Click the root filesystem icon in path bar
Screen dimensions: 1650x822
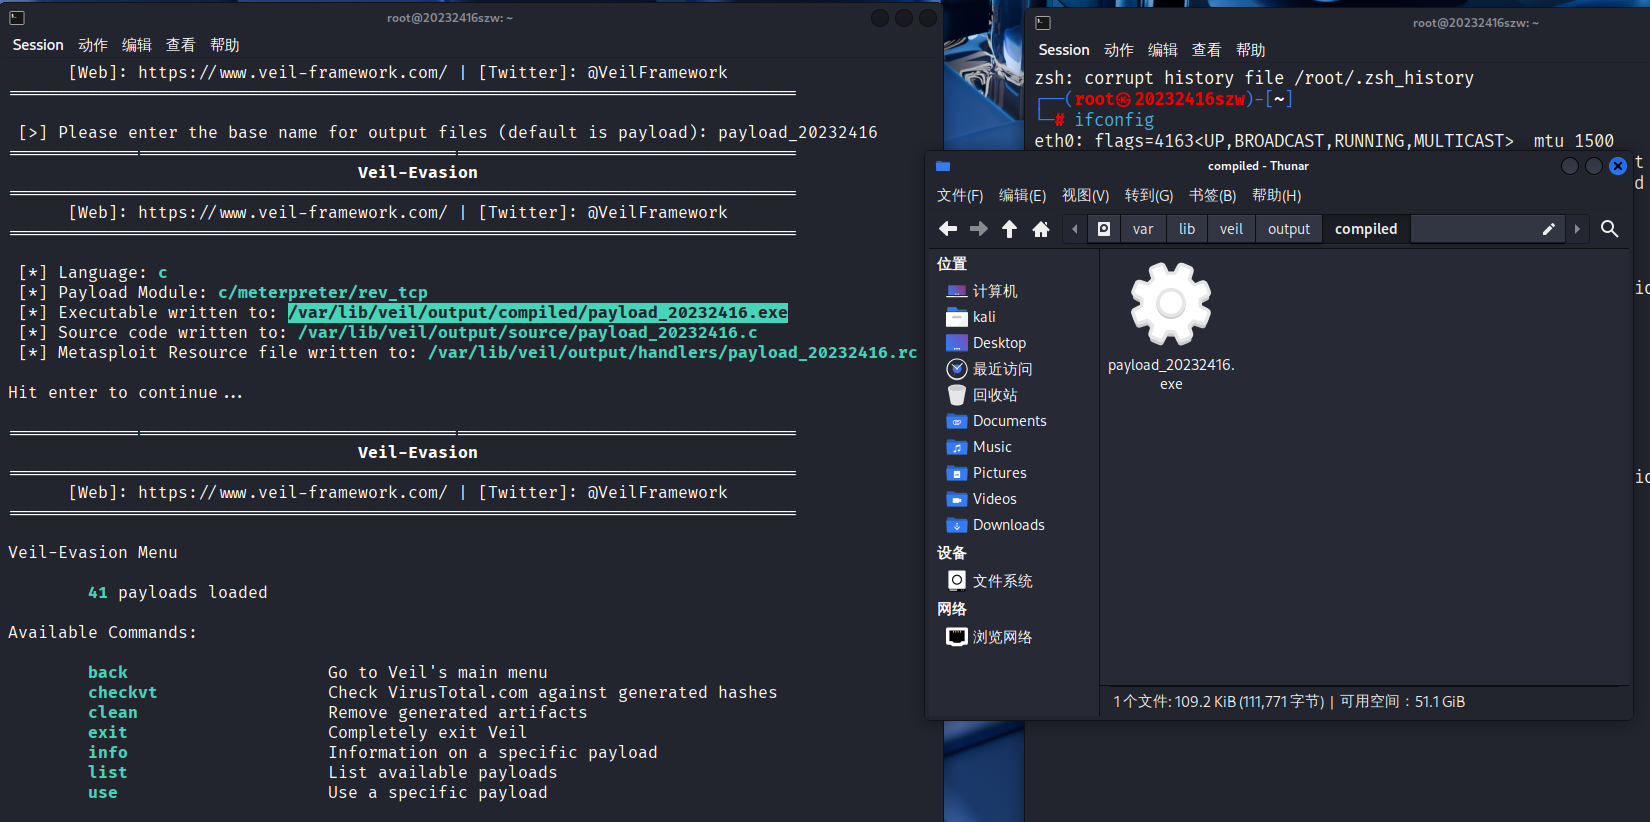click(x=1104, y=229)
